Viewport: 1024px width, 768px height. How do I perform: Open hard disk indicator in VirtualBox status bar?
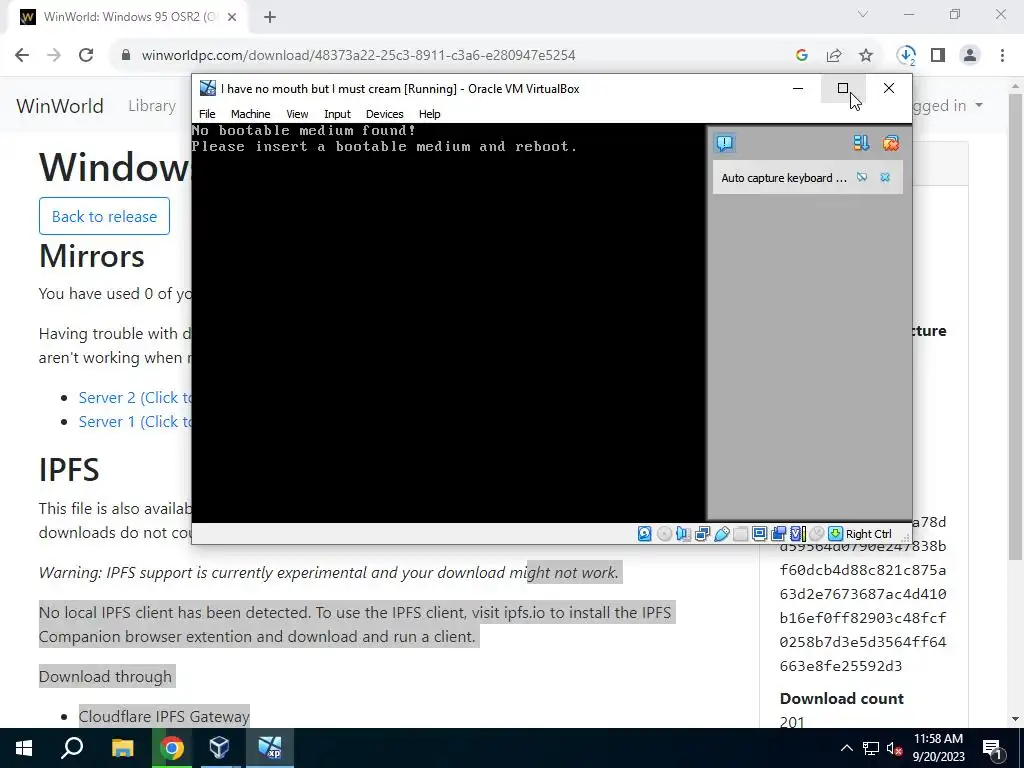tap(645, 534)
